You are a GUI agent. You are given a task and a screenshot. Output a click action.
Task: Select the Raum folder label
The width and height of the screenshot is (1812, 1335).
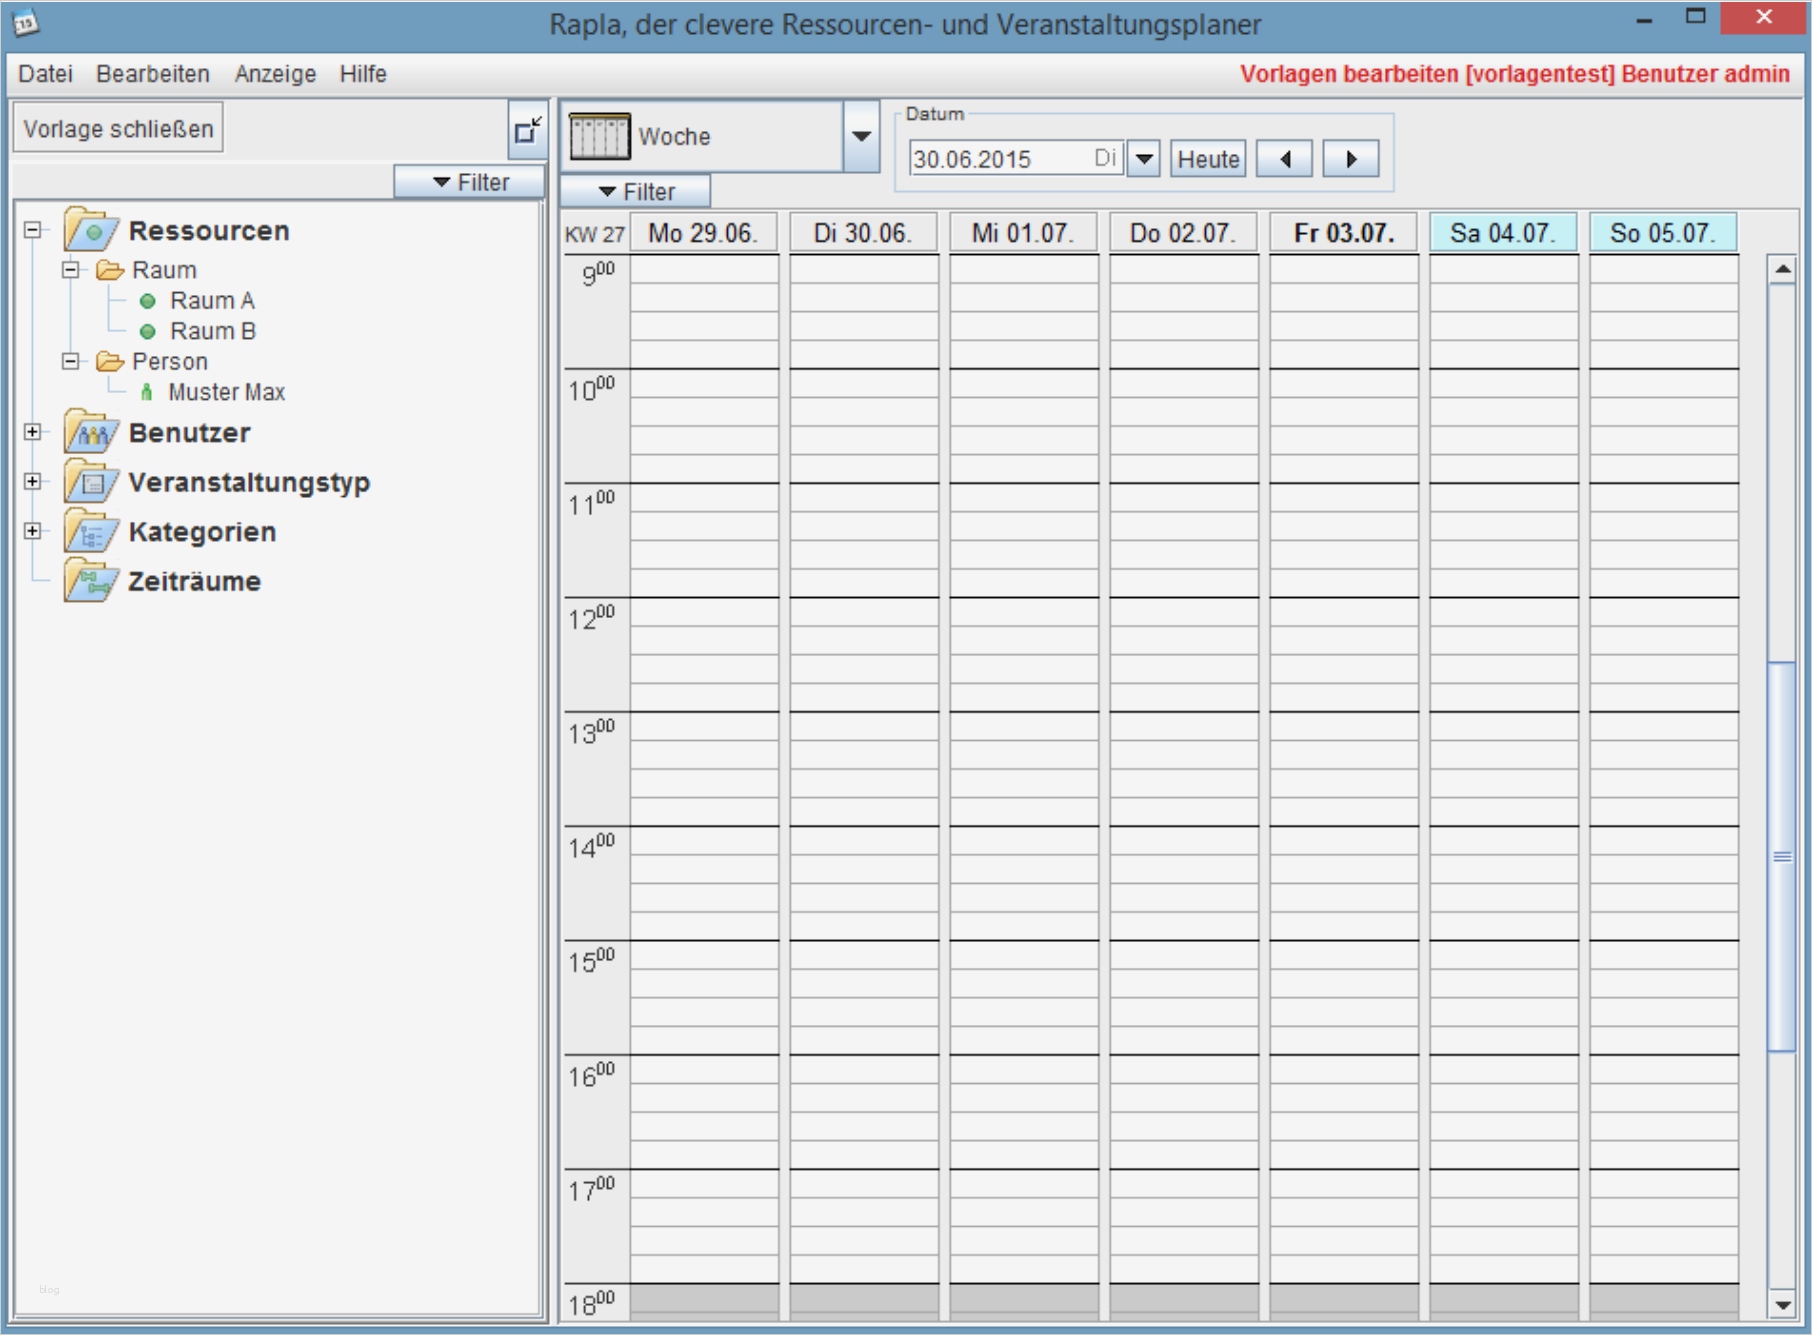pos(165,270)
